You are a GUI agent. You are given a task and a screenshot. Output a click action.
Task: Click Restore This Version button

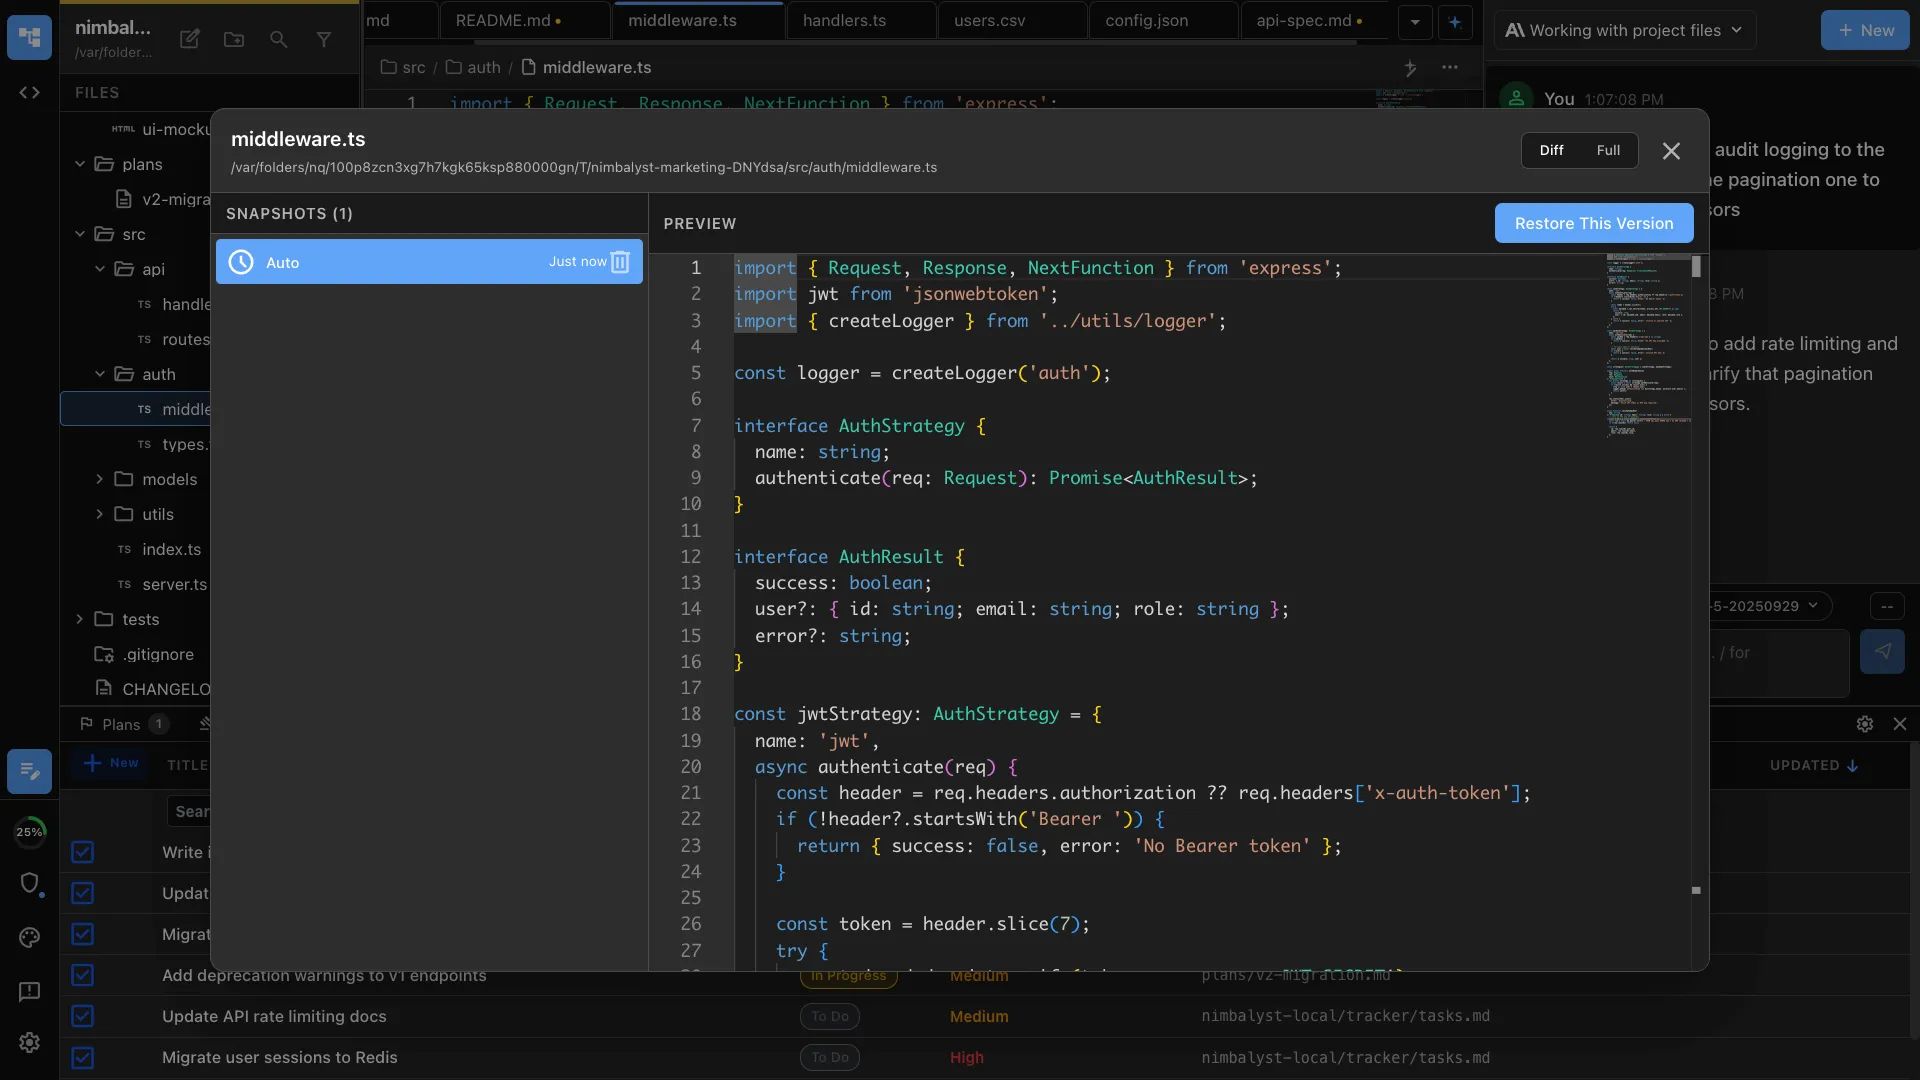coord(1593,223)
